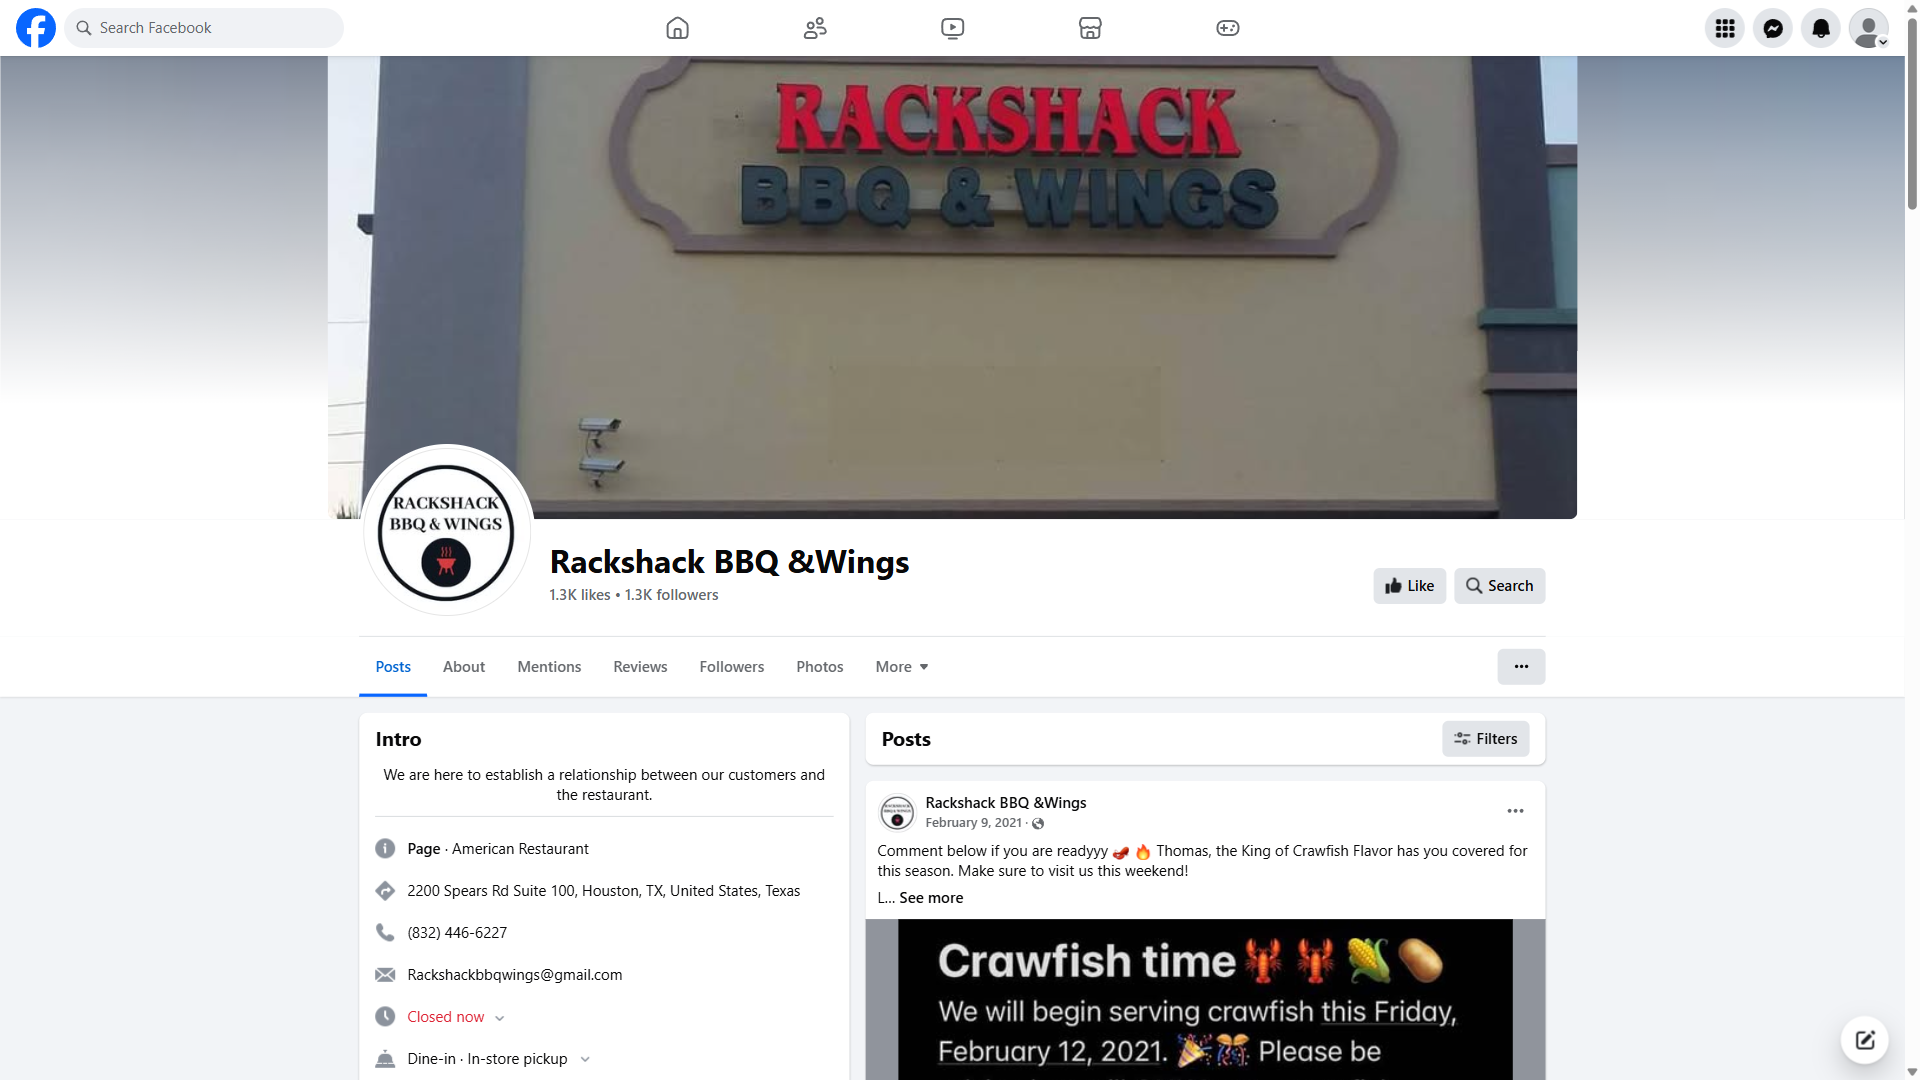Open Filters for posts
The image size is (1920, 1080).
1486,739
